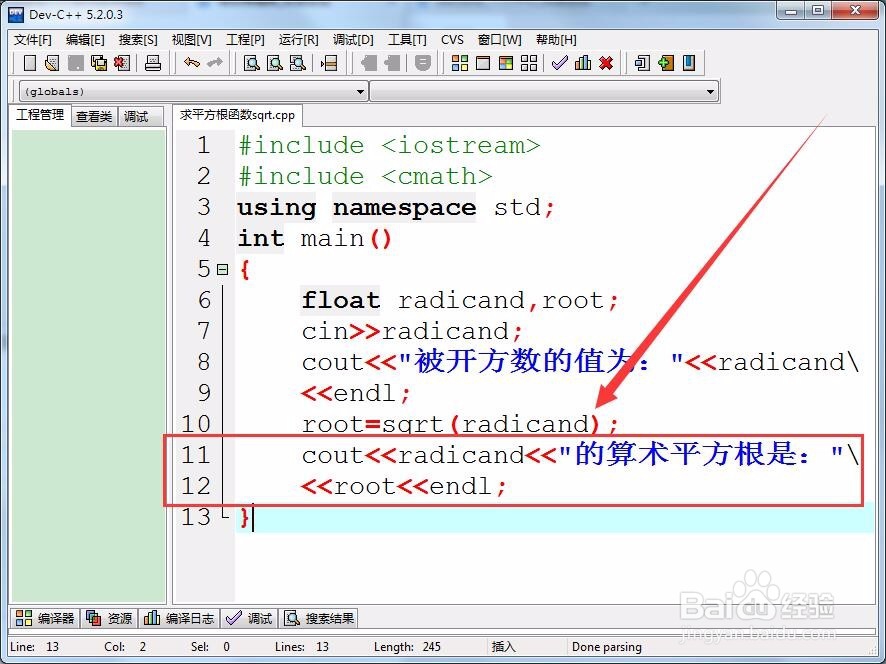
Task: Click on 'namespace' keyword in line 3
Action: coord(405,207)
